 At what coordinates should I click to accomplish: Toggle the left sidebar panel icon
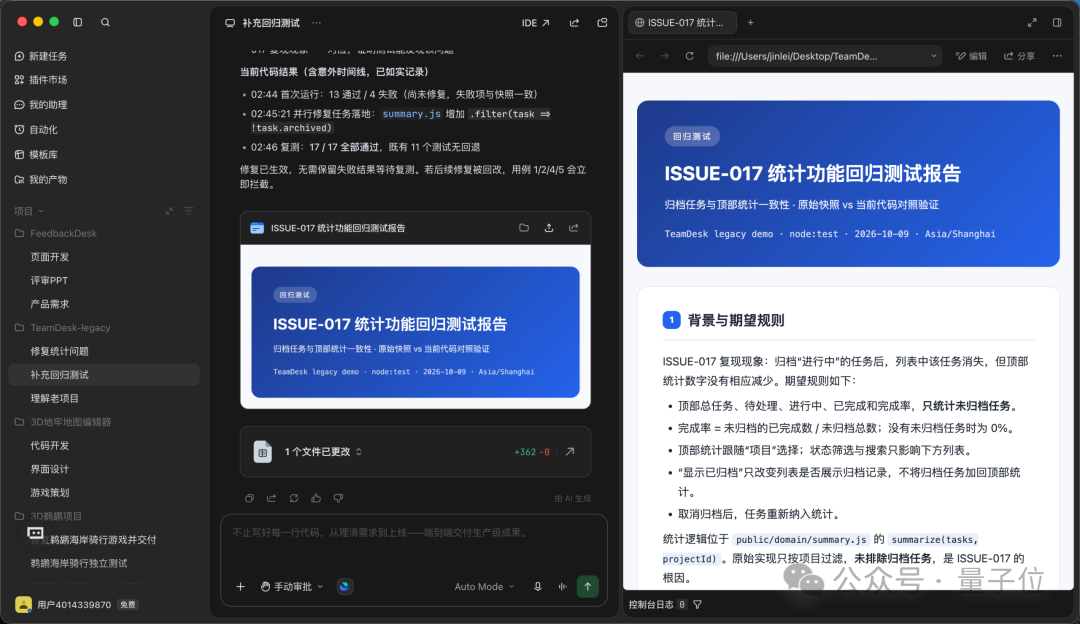pos(78,22)
